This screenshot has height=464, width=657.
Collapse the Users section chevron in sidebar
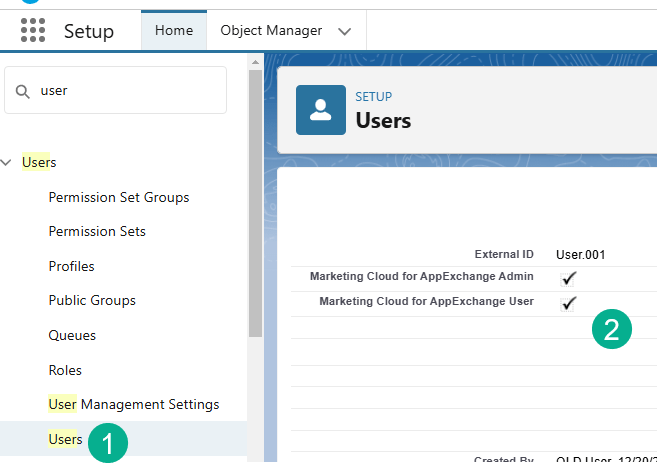point(8,162)
